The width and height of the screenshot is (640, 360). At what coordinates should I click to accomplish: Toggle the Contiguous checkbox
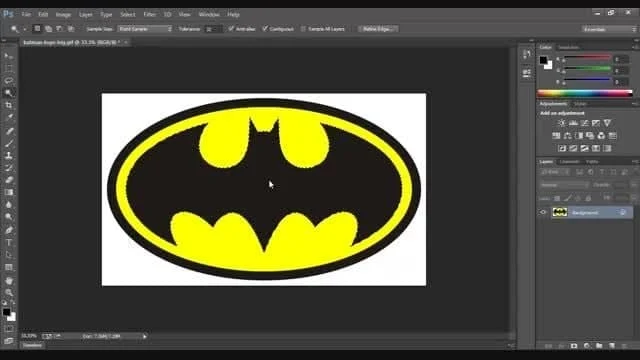click(265, 29)
